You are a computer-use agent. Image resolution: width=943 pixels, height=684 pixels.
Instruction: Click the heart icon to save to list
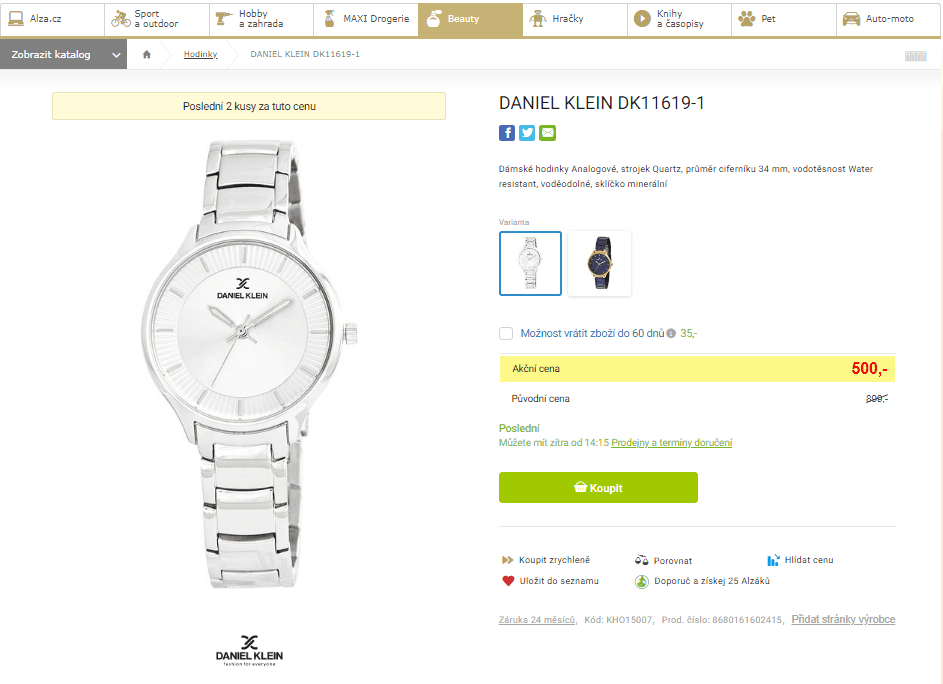click(x=508, y=581)
